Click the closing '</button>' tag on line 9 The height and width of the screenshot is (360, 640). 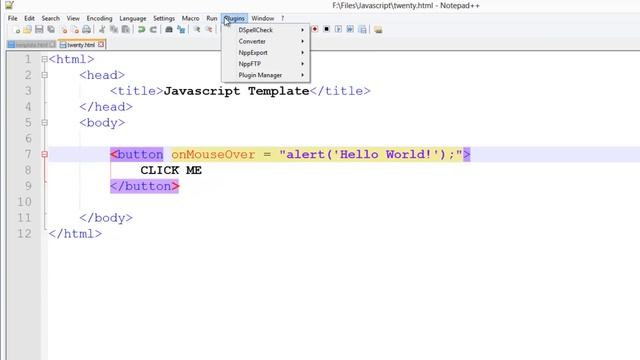tap(144, 186)
